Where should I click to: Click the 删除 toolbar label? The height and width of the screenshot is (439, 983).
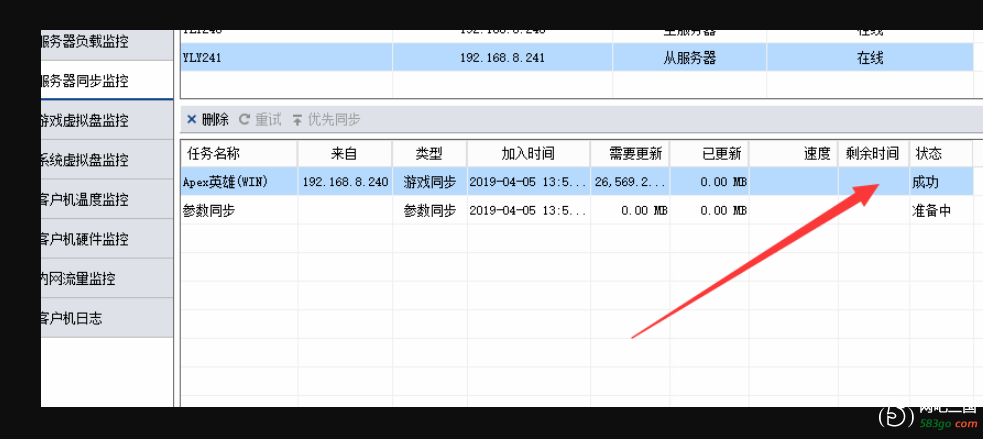(215, 119)
